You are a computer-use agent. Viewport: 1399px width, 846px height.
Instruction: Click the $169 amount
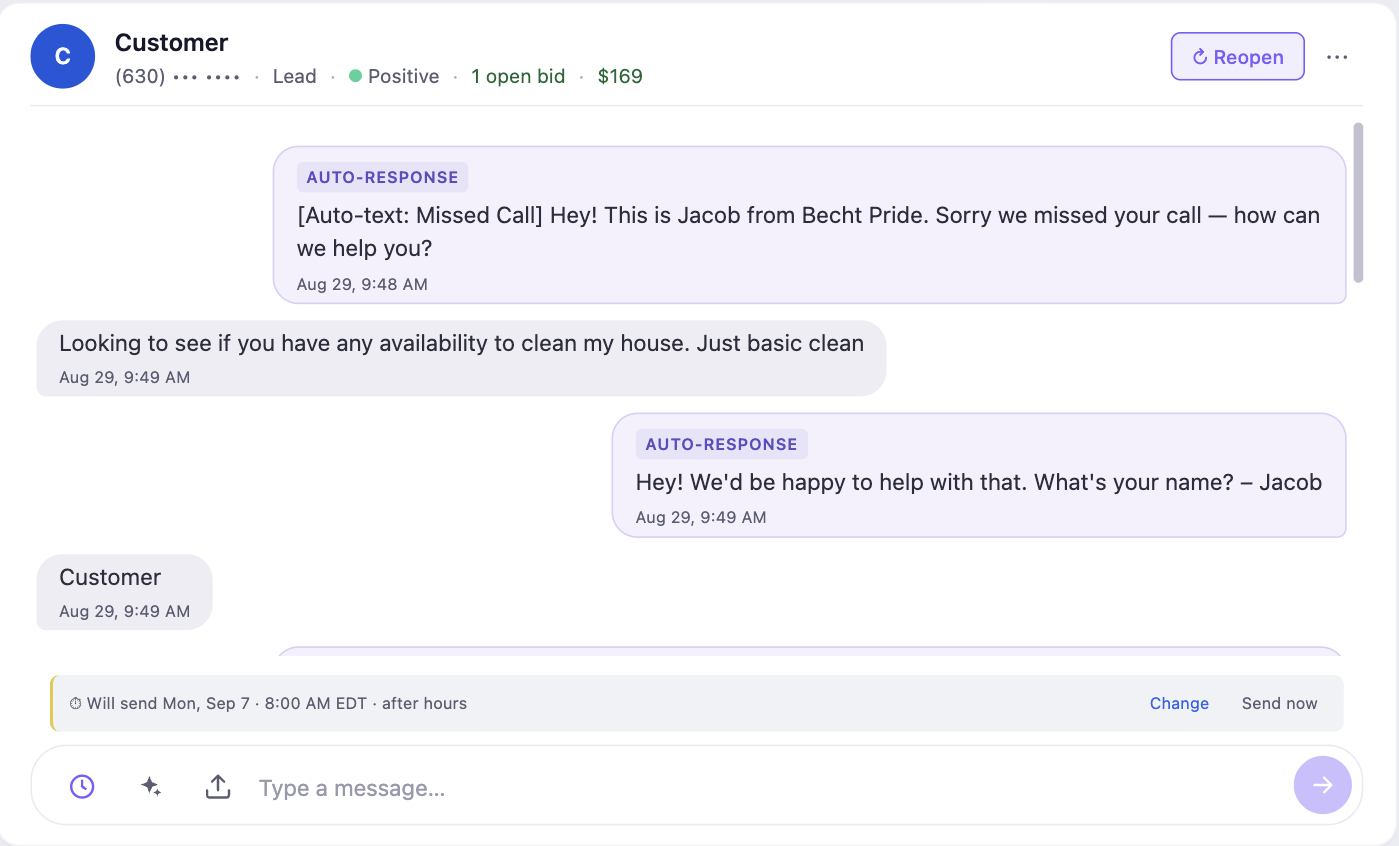click(x=620, y=76)
